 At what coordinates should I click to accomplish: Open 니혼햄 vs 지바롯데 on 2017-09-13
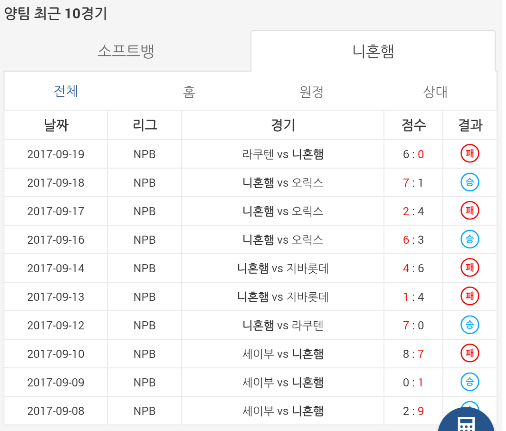pos(283,297)
